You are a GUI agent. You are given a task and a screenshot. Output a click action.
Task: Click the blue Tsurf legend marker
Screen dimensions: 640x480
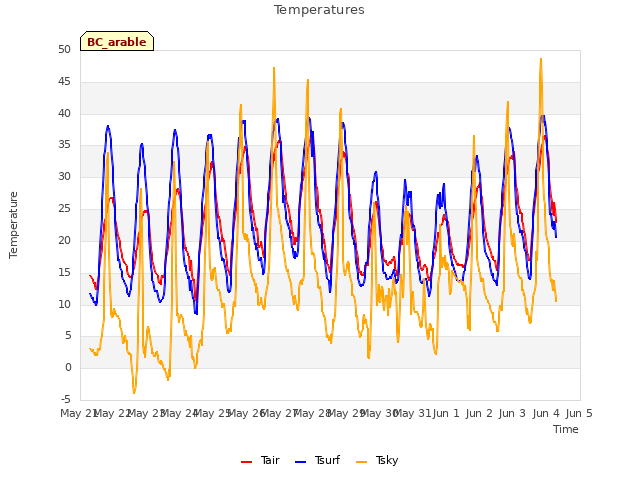tap(300, 462)
